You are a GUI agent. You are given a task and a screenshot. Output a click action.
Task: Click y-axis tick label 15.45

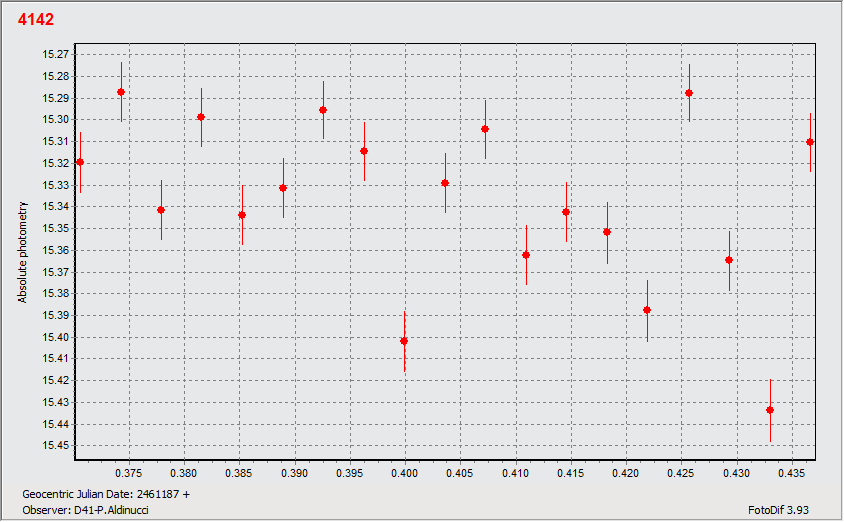55,446
